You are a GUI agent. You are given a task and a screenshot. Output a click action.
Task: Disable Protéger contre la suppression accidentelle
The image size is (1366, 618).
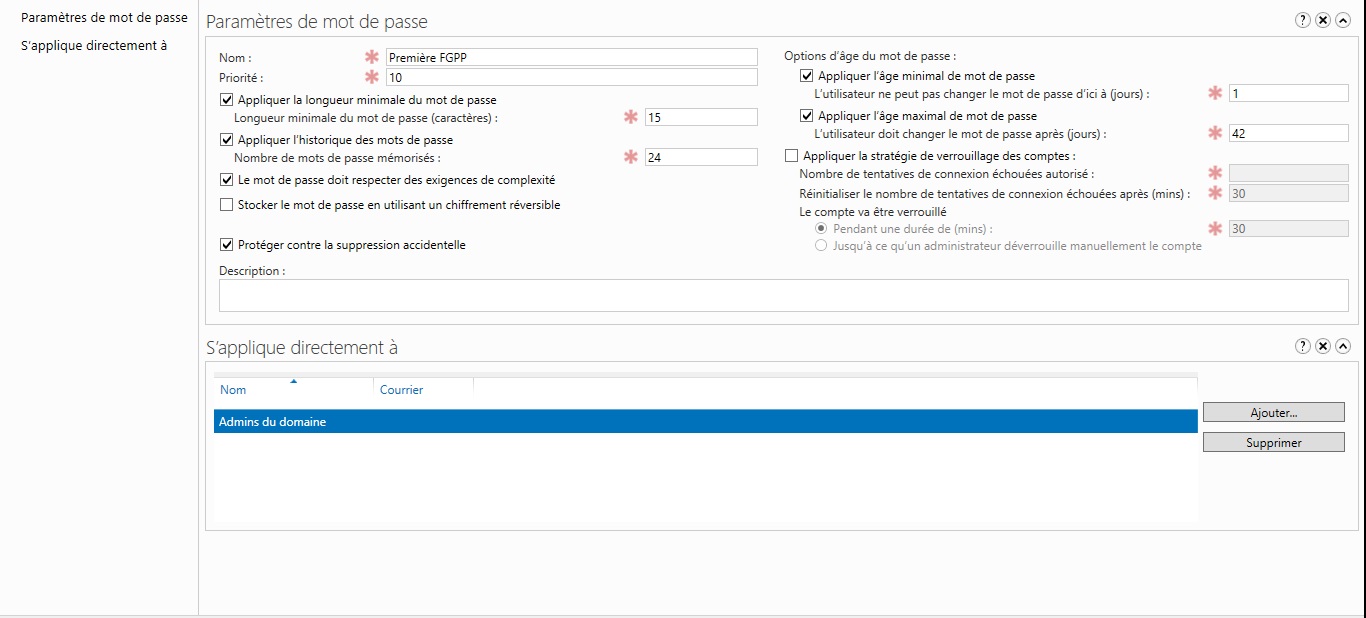pos(227,245)
